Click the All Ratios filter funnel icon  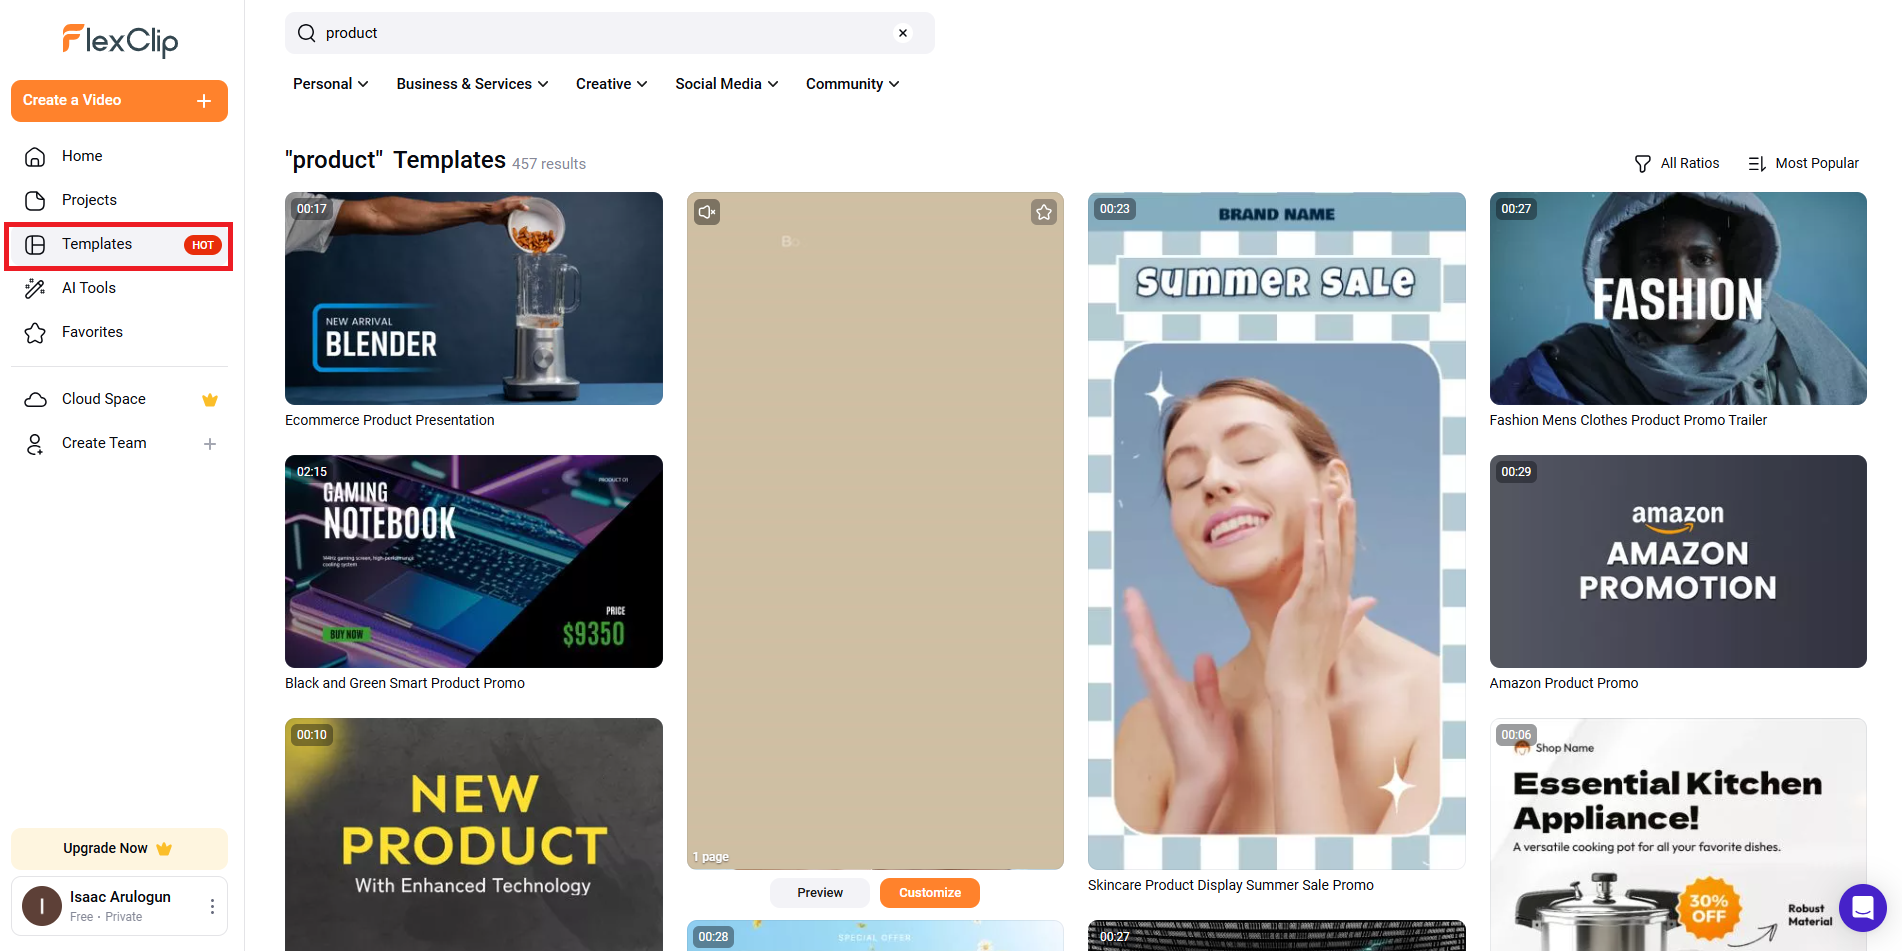pyautogui.click(x=1642, y=163)
